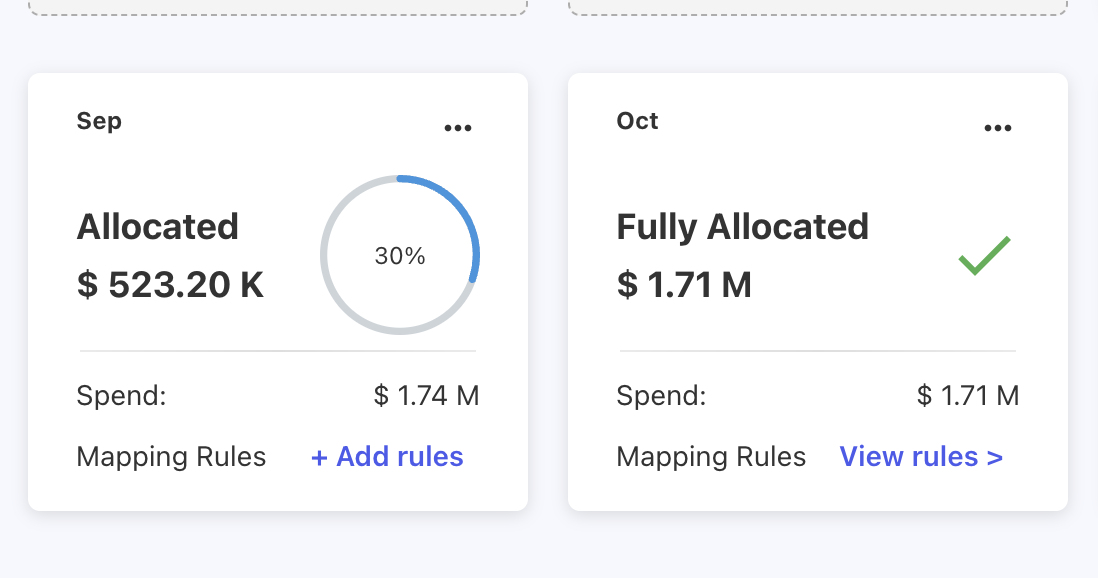View rules for the Oct card
This screenshot has width=1098, height=578.
point(921,457)
